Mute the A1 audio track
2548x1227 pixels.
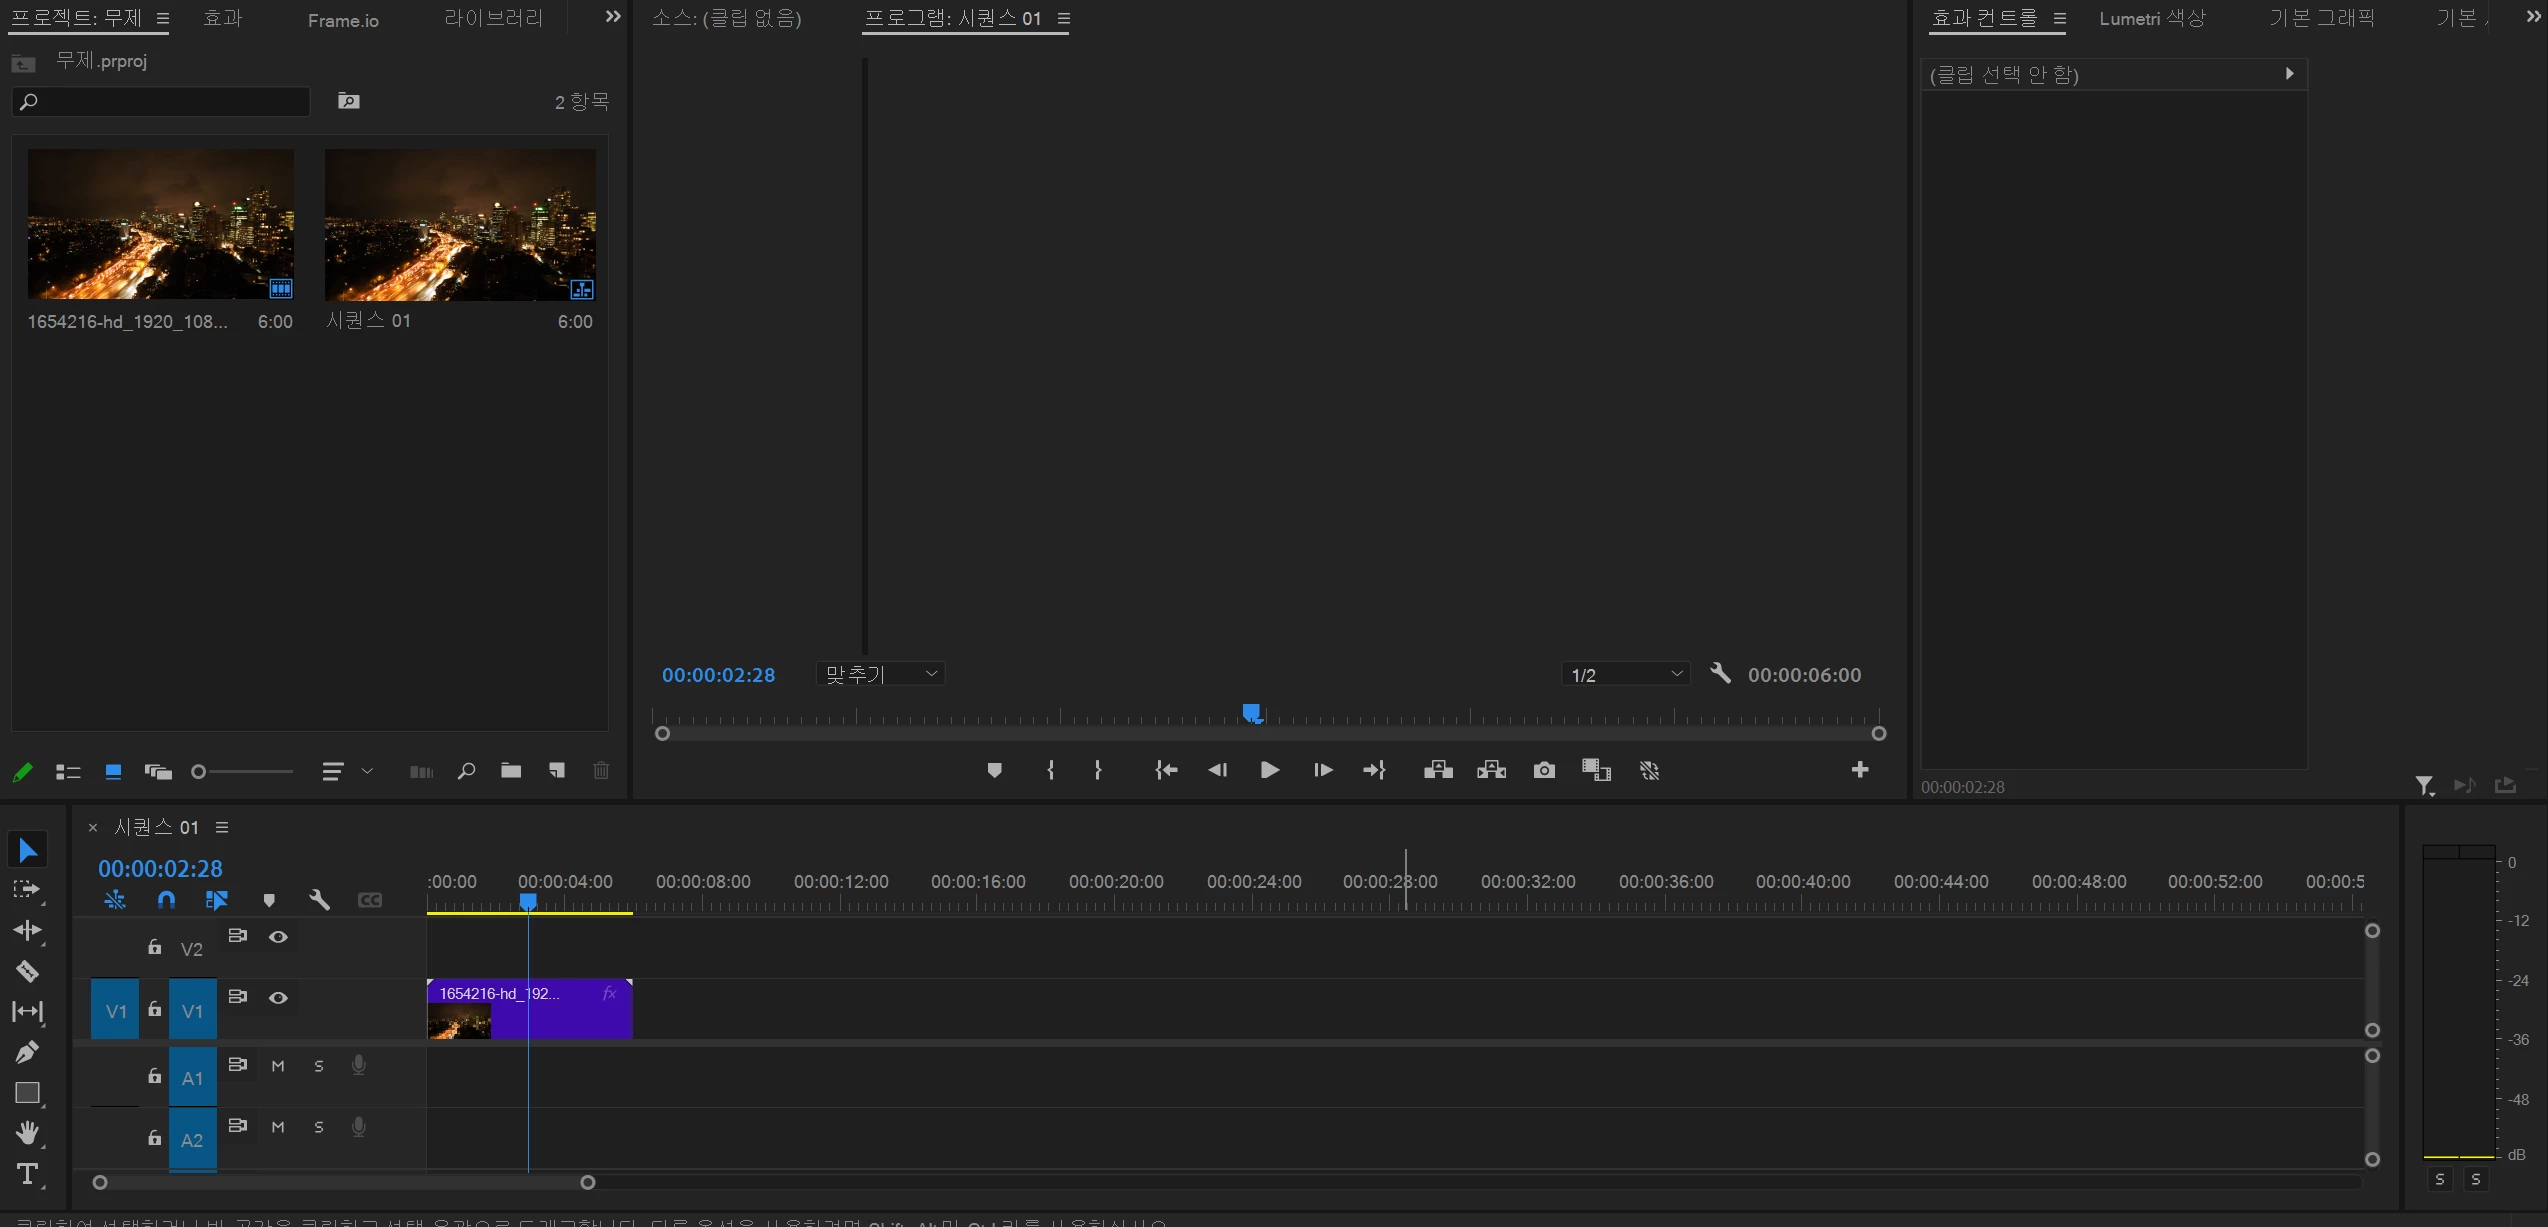click(x=278, y=1066)
